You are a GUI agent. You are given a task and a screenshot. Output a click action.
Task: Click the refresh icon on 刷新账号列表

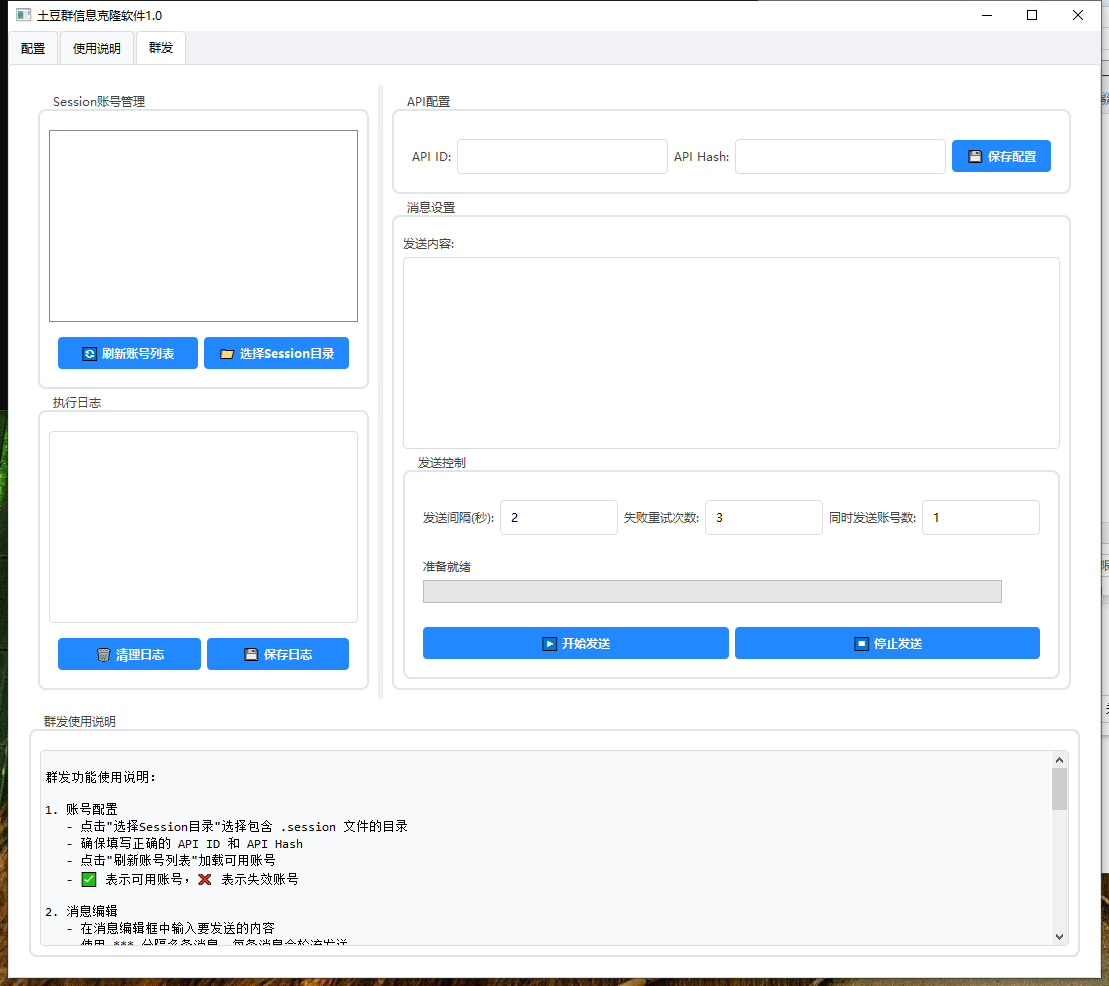tap(89, 354)
